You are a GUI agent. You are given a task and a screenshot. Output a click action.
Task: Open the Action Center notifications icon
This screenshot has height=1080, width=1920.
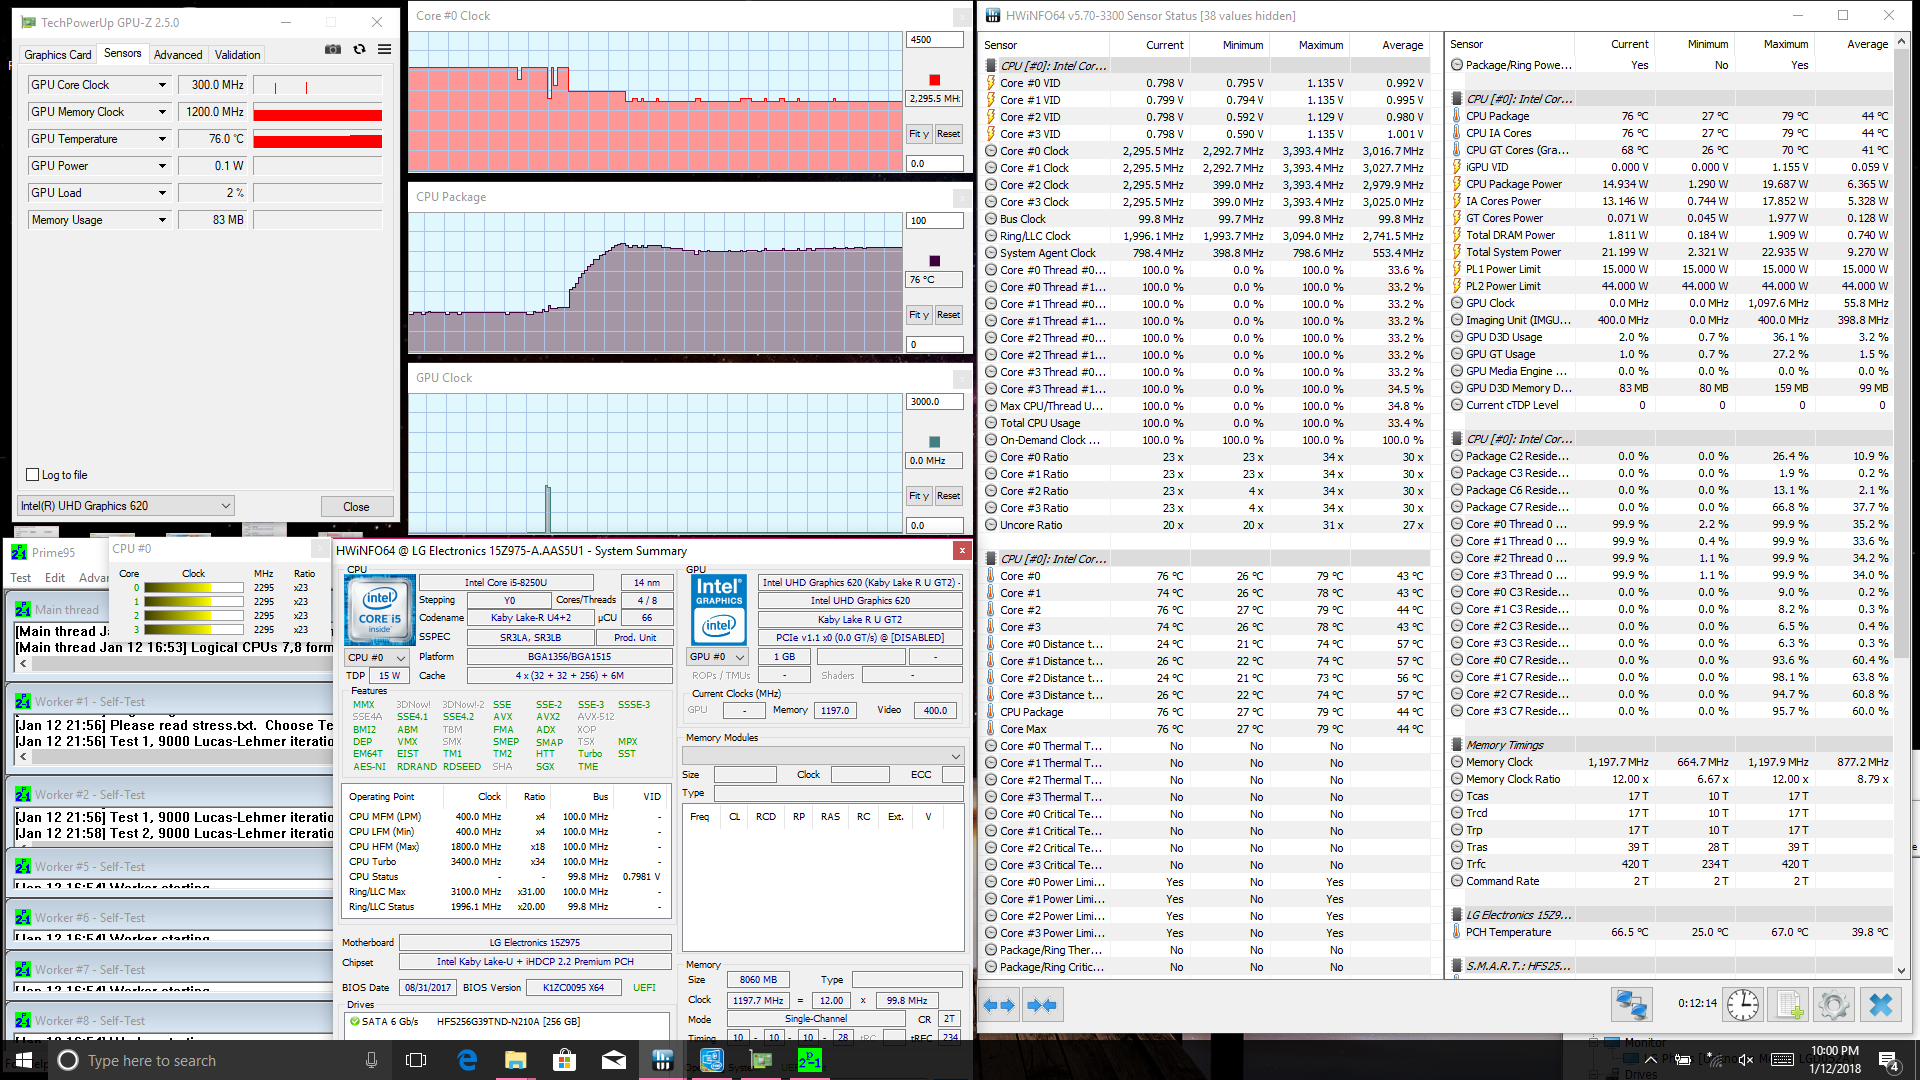point(1889,1060)
